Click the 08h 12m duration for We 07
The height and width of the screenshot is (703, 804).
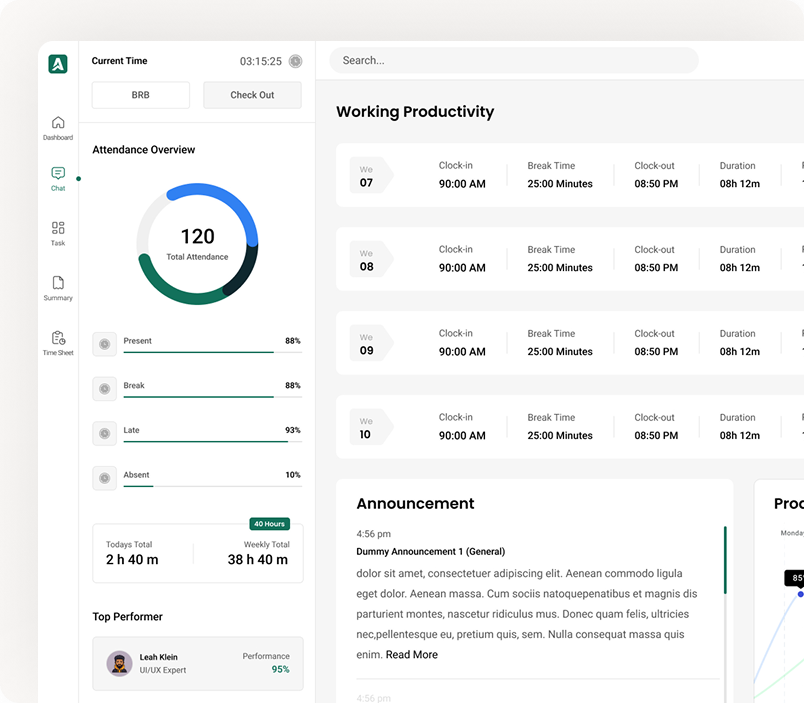[740, 184]
